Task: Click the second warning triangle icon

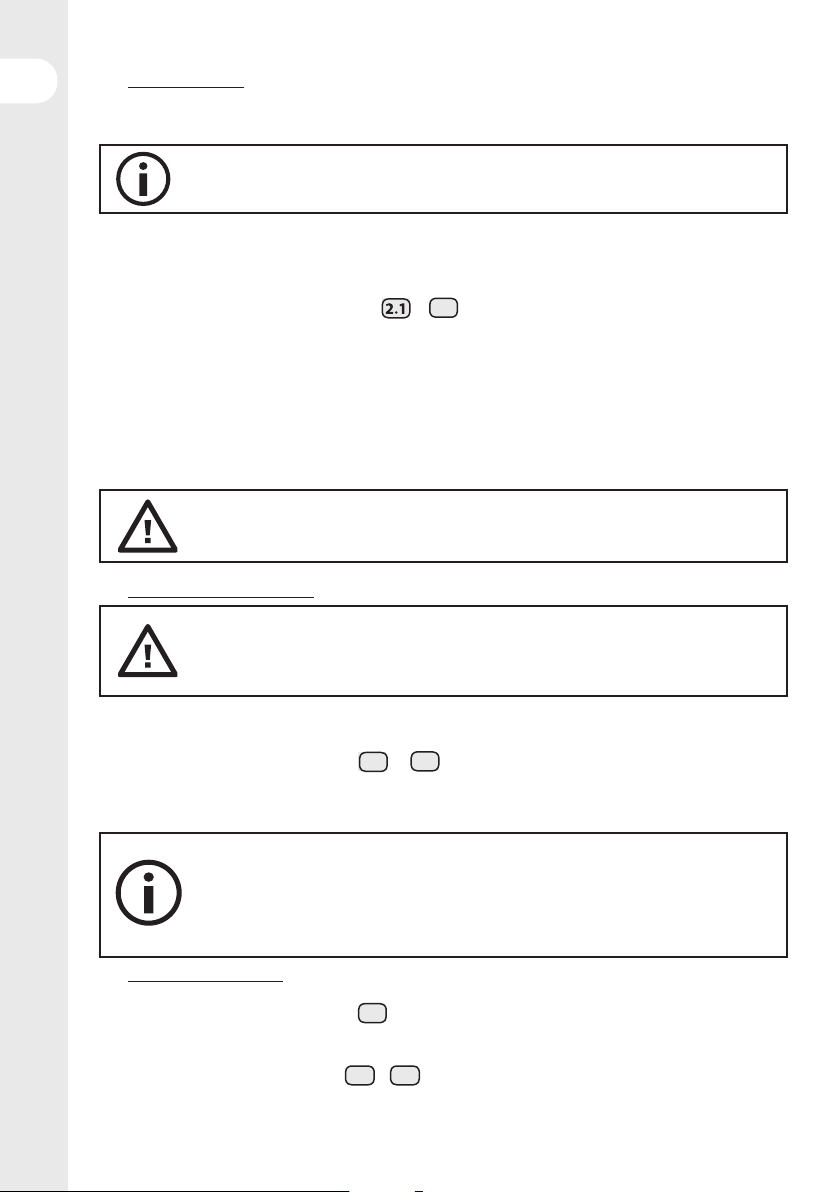Action: click(x=147, y=651)
